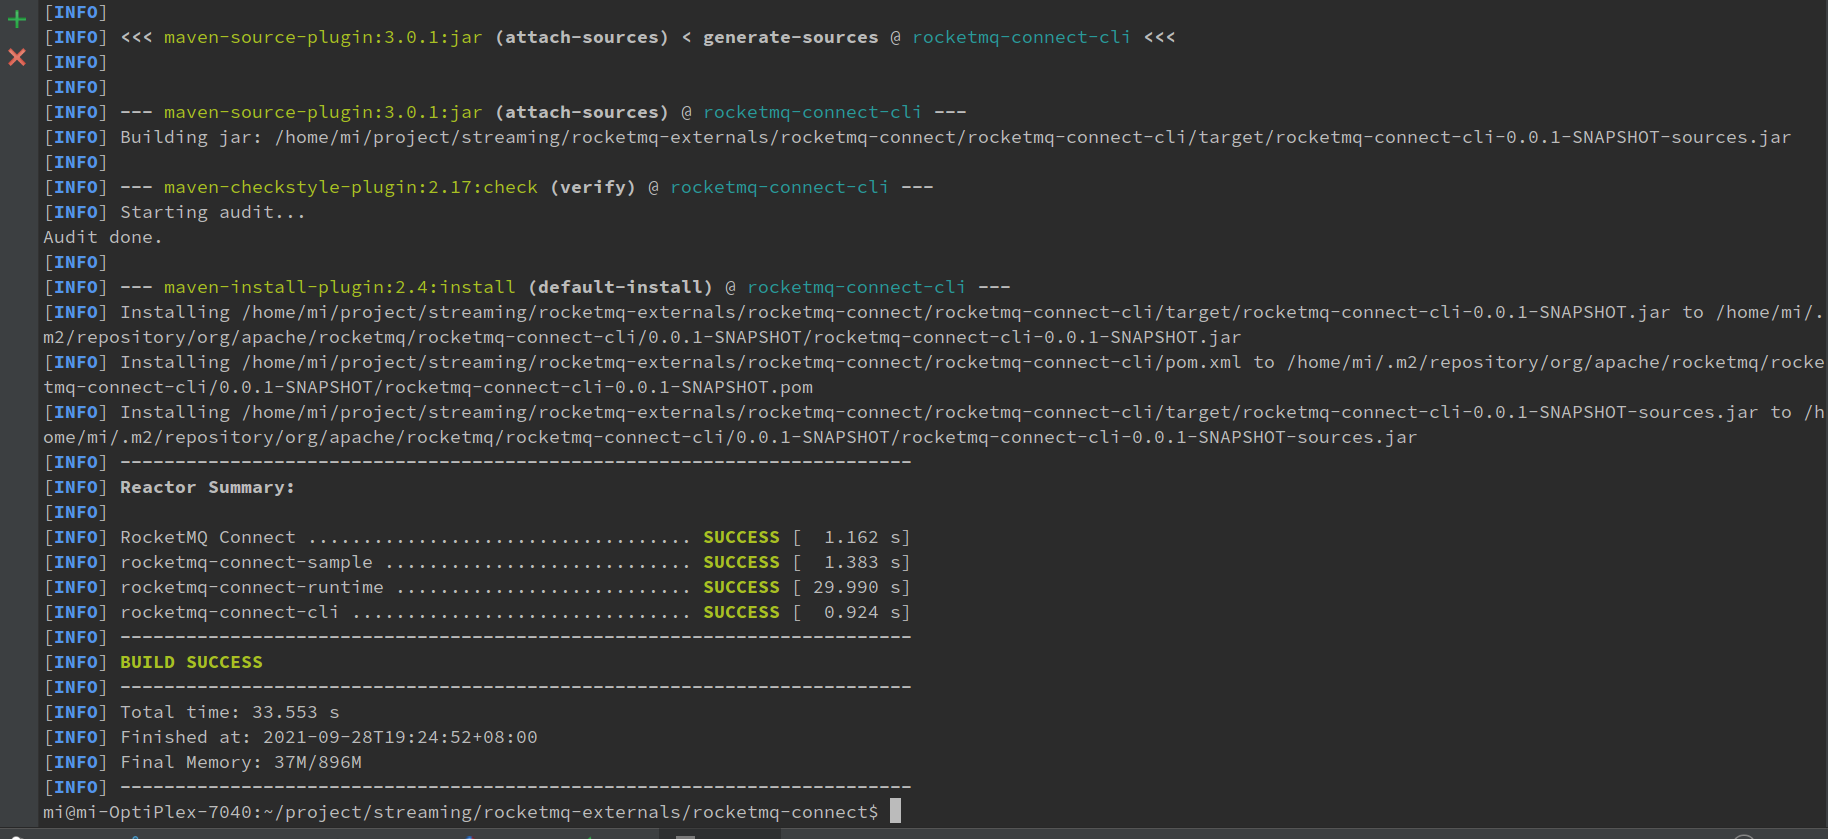Click the 'rocketmq-connect-cli-0.0.1-SNAPSHOT.pom' text
The image size is (1828, 839).
[598, 387]
